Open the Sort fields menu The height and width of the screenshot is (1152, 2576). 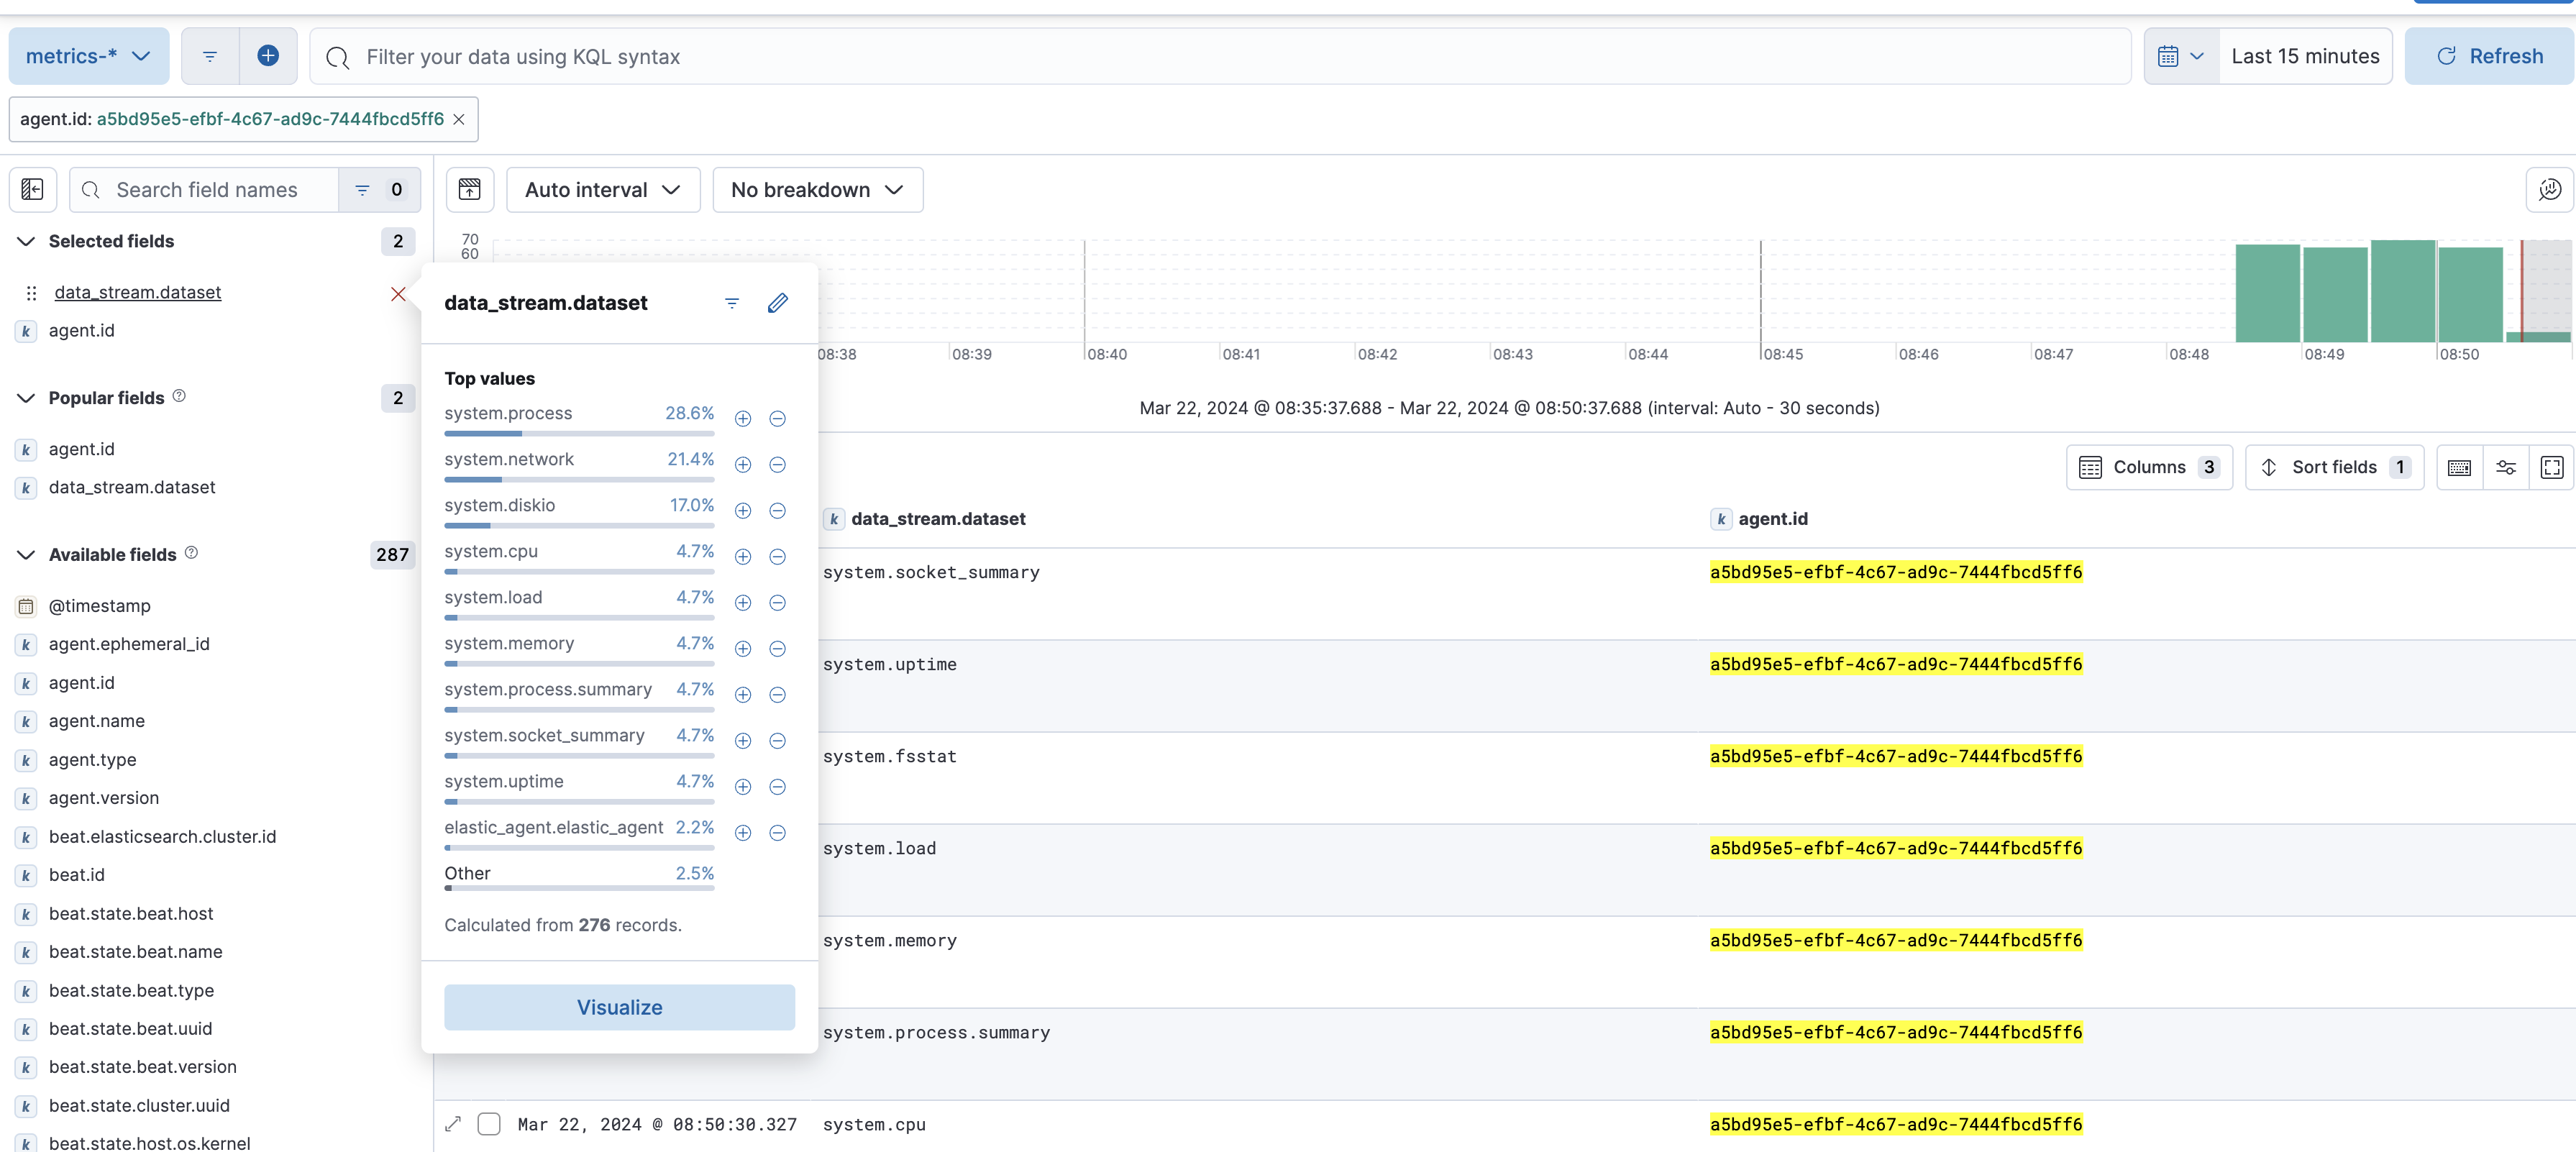click(x=2334, y=467)
